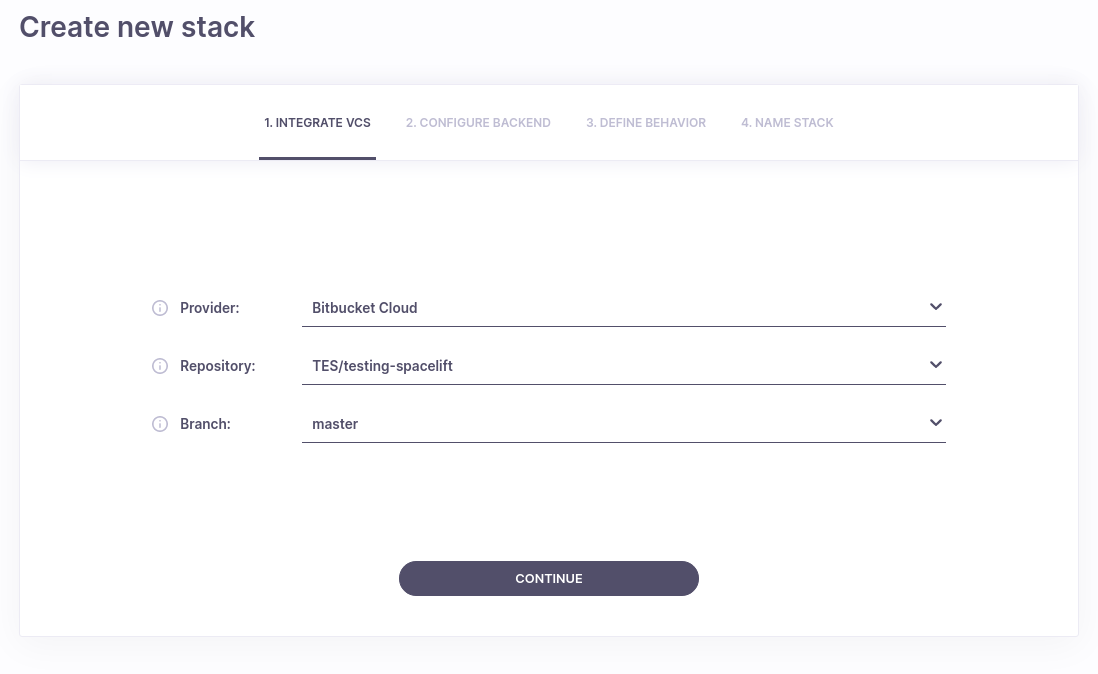Click the Continue button
This screenshot has width=1098, height=674.
549,578
